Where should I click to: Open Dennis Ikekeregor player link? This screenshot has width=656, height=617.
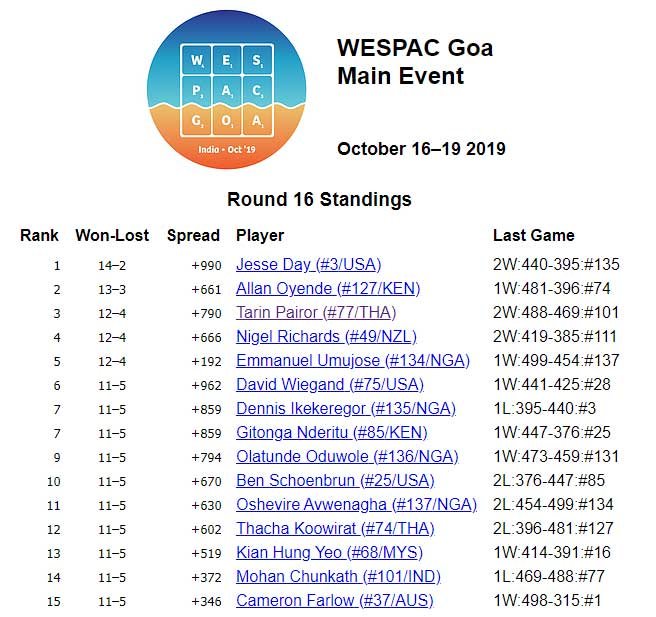point(346,409)
